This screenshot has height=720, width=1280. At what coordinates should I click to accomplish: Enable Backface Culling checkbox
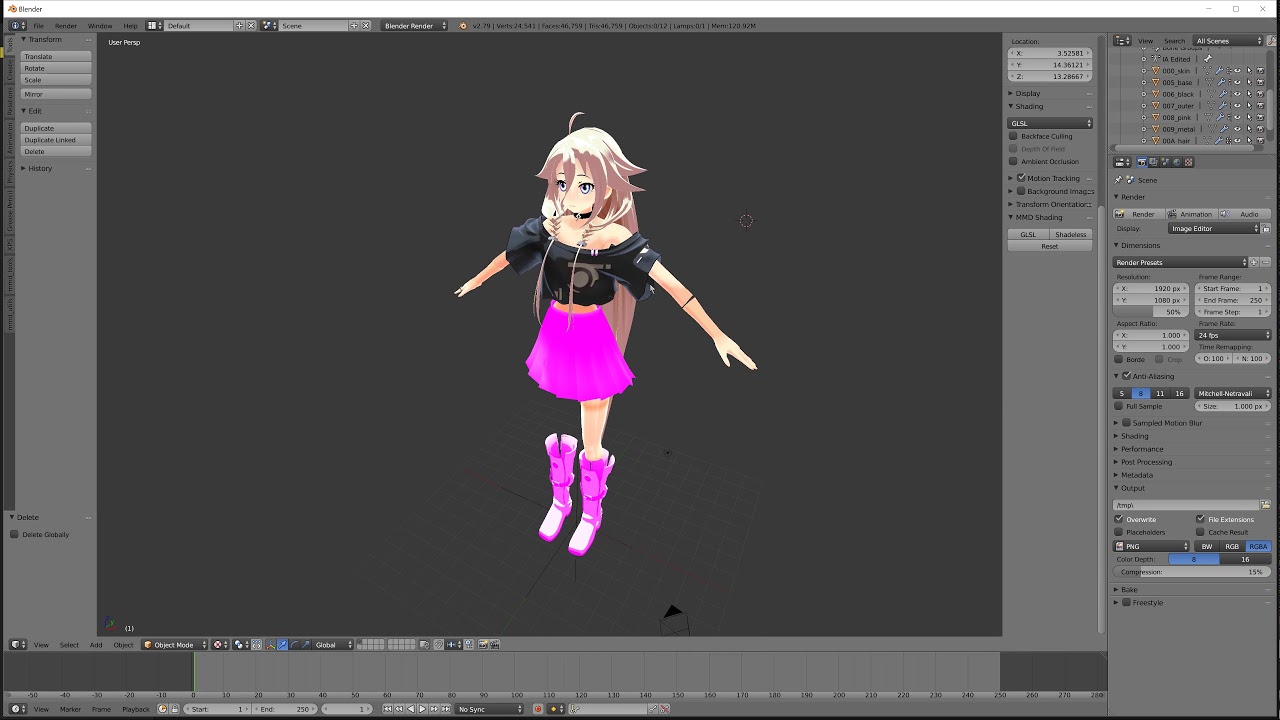pyautogui.click(x=1013, y=136)
